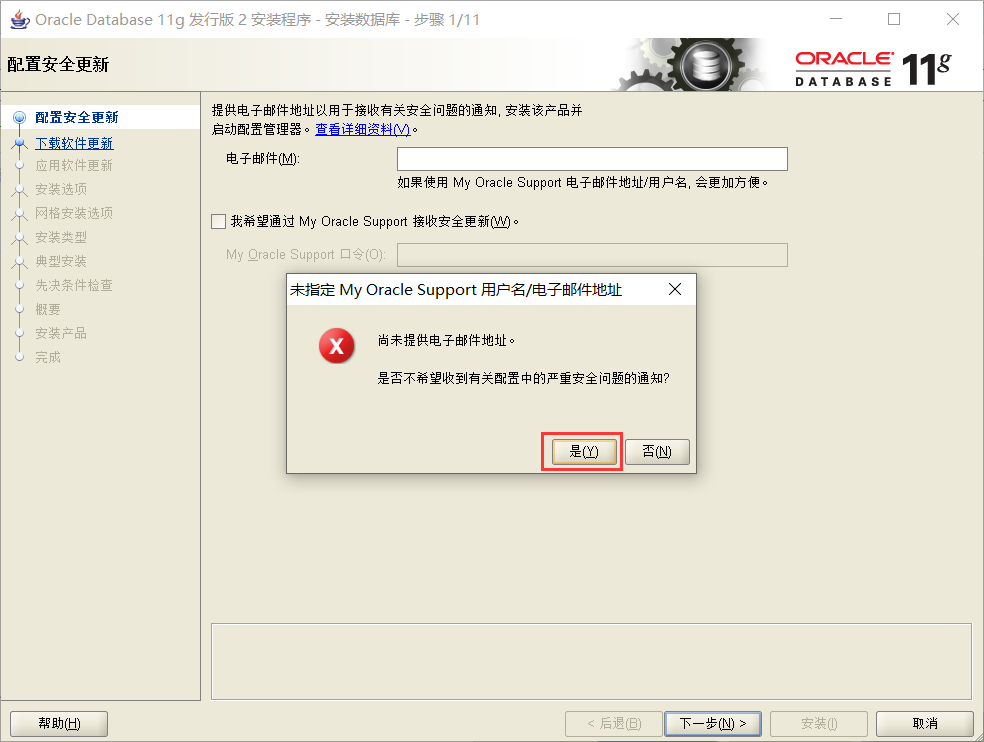
Task: Close the My Oracle Support warning dialog
Action: pyautogui.click(x=675, y=289)
